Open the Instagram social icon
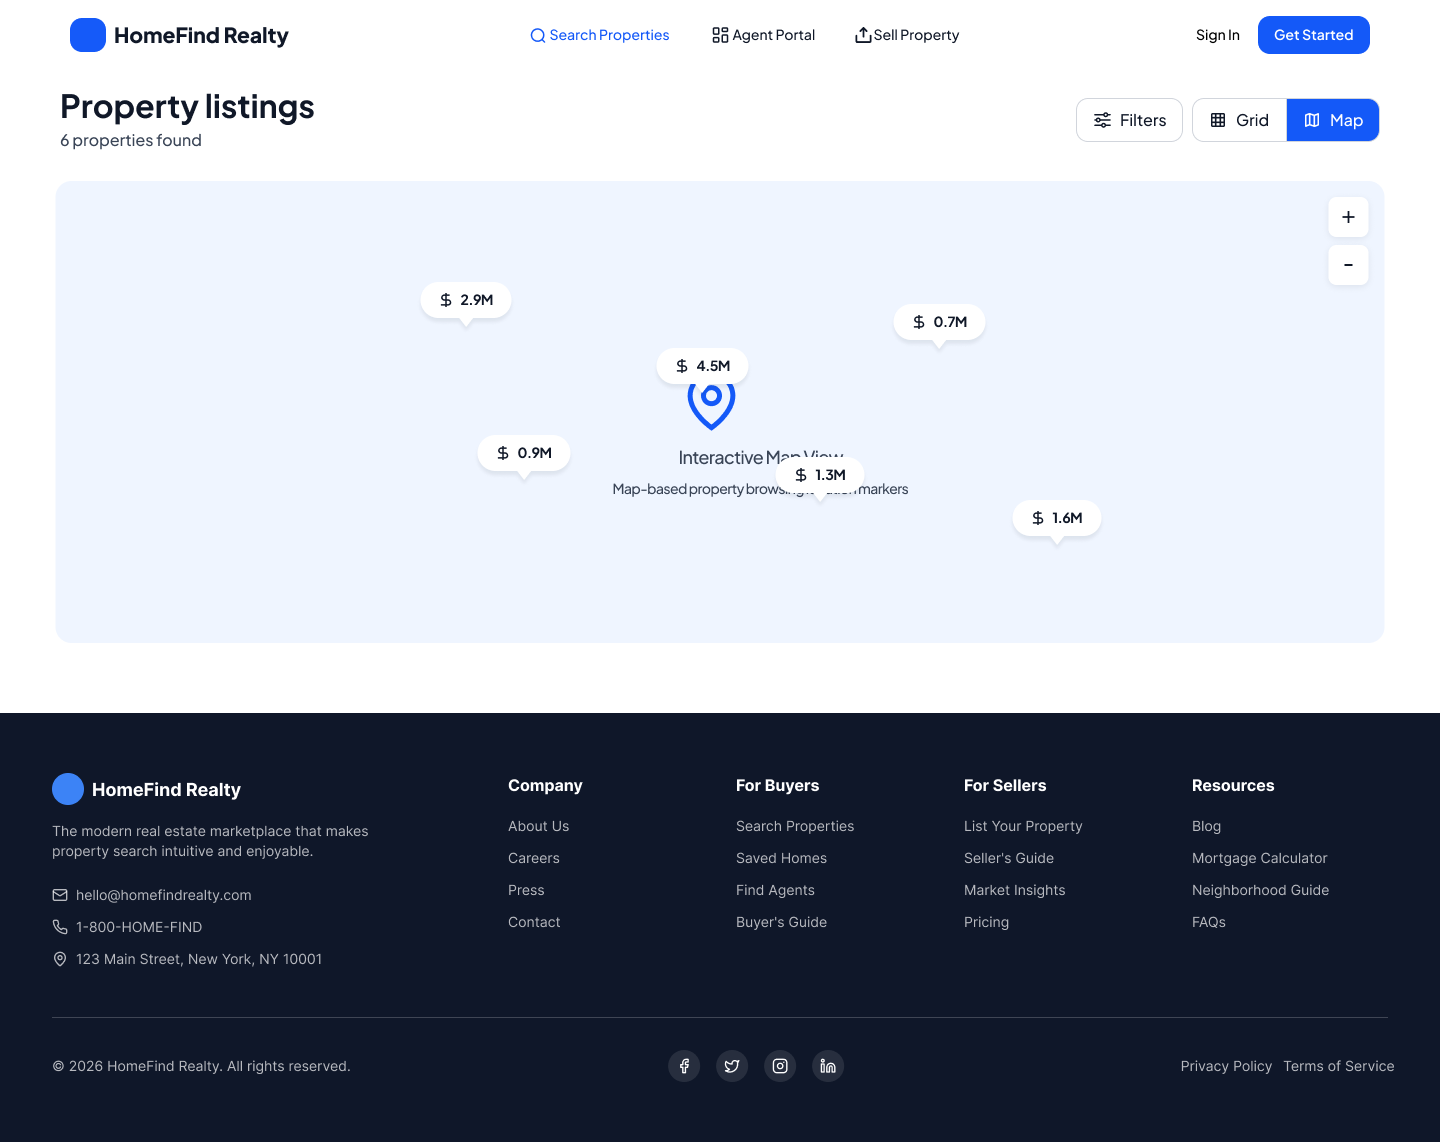 point(780,1066)
